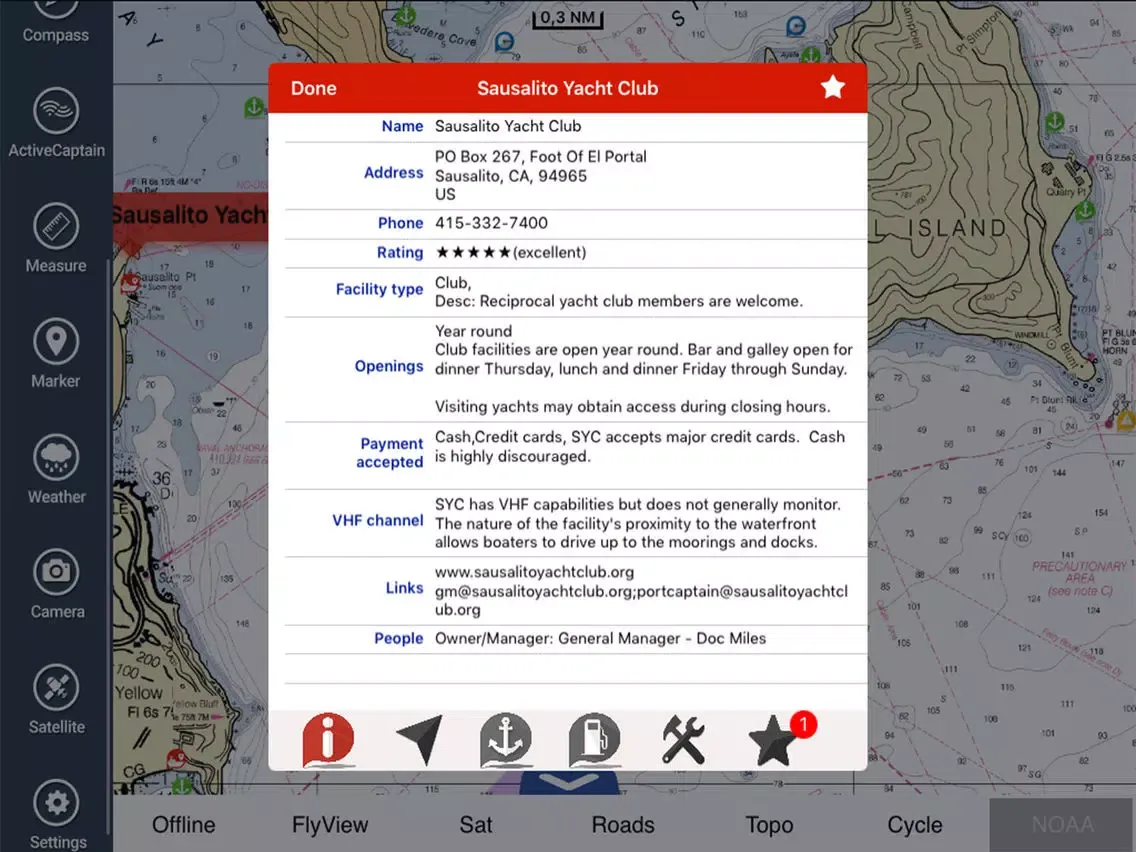Screen dimensions: 1136x852
Task: Tap the green anchor marker left of dialog
Action: [254, 107]
